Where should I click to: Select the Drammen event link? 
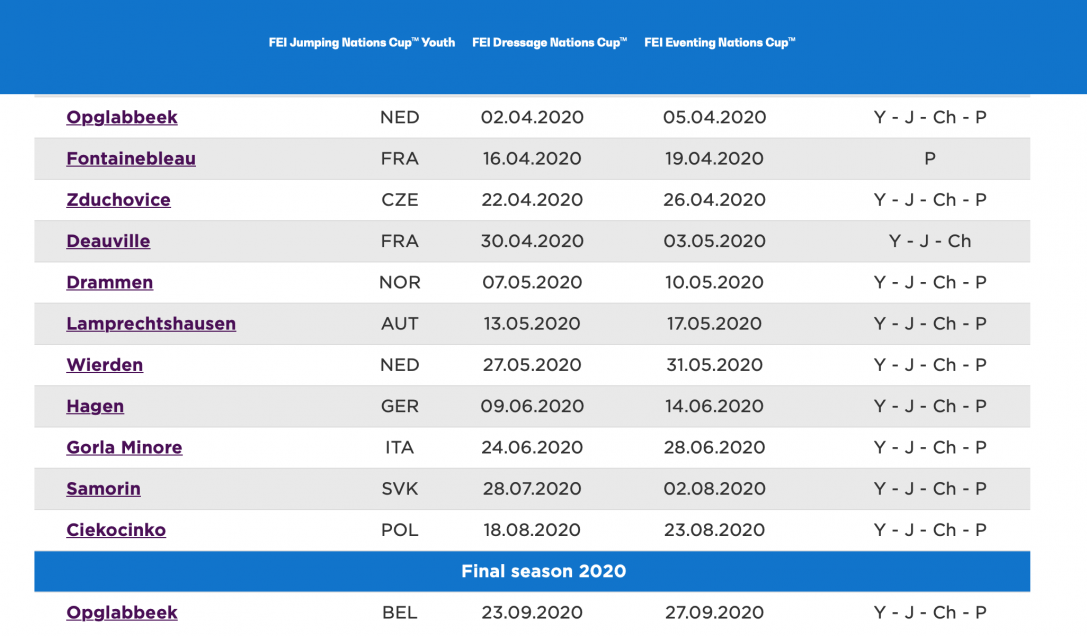point(110,282)
